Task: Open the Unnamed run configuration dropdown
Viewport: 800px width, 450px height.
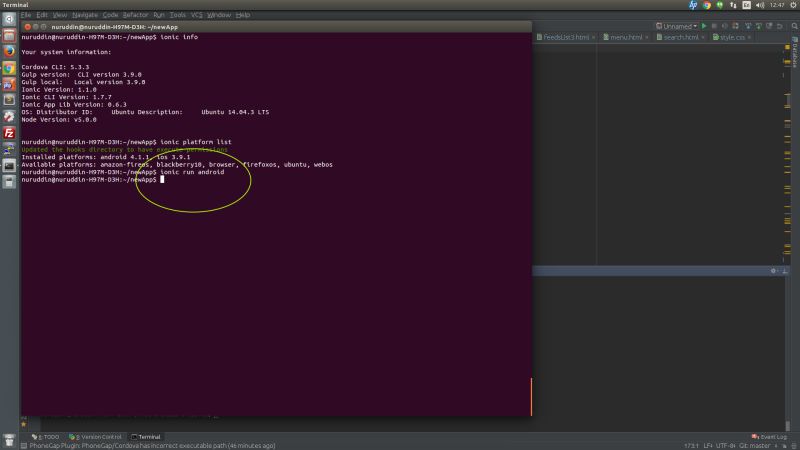Action: point(677,26)
